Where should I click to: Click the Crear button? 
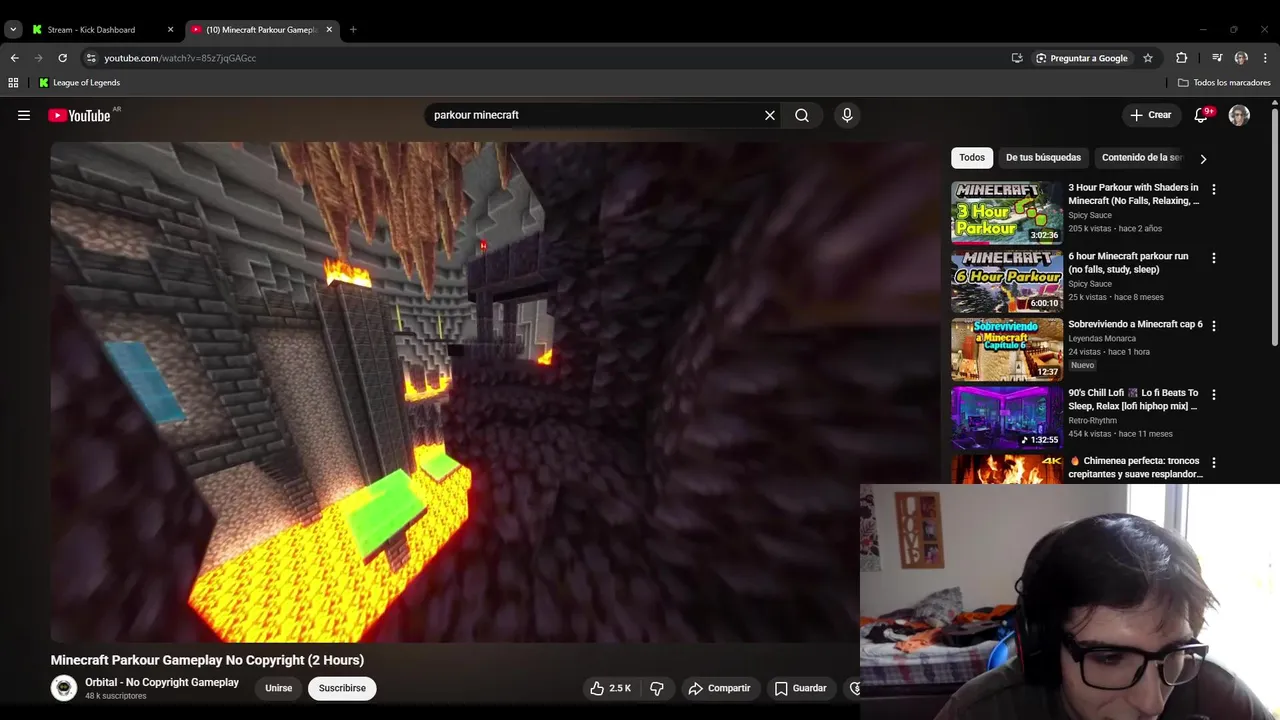pos(1151,115)
